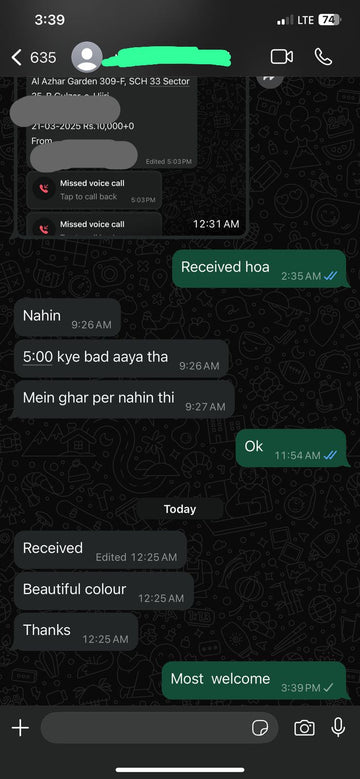Tap the forward arrow beside quoted message
Image resolution: width=360 pixels, height=779 pixels.
point(270,78)
